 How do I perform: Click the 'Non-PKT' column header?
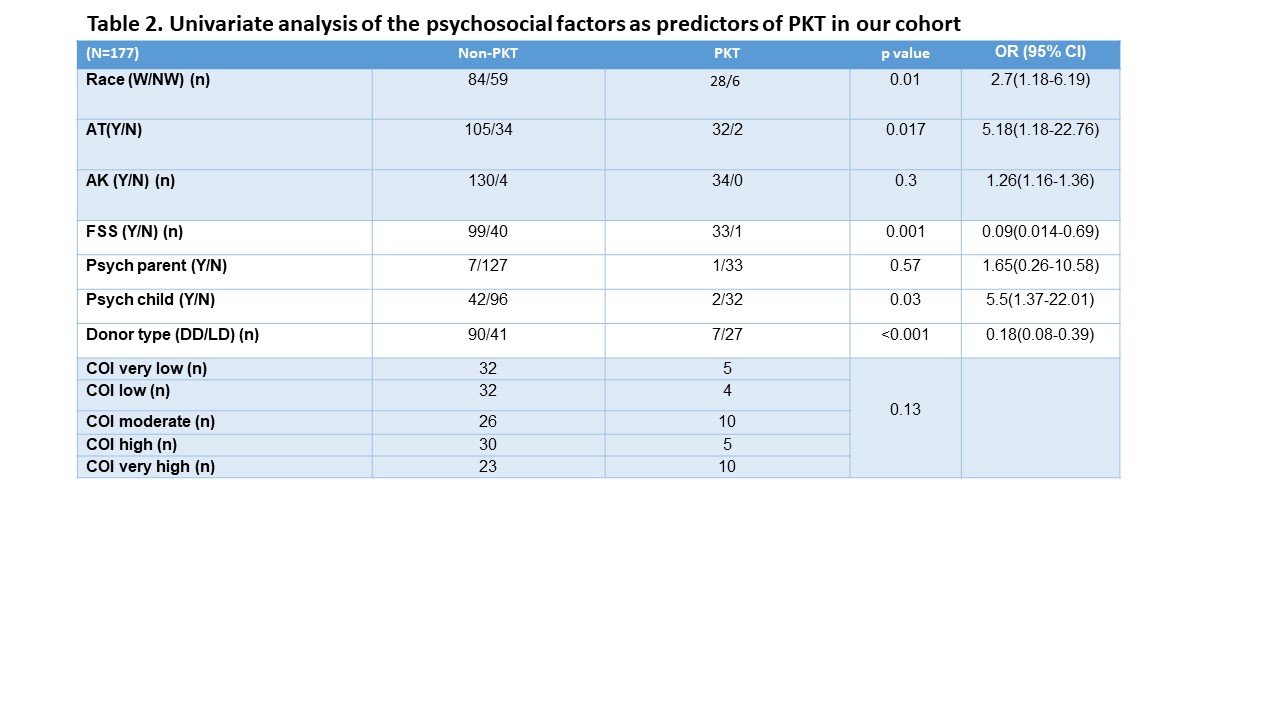tap(488, 54)
